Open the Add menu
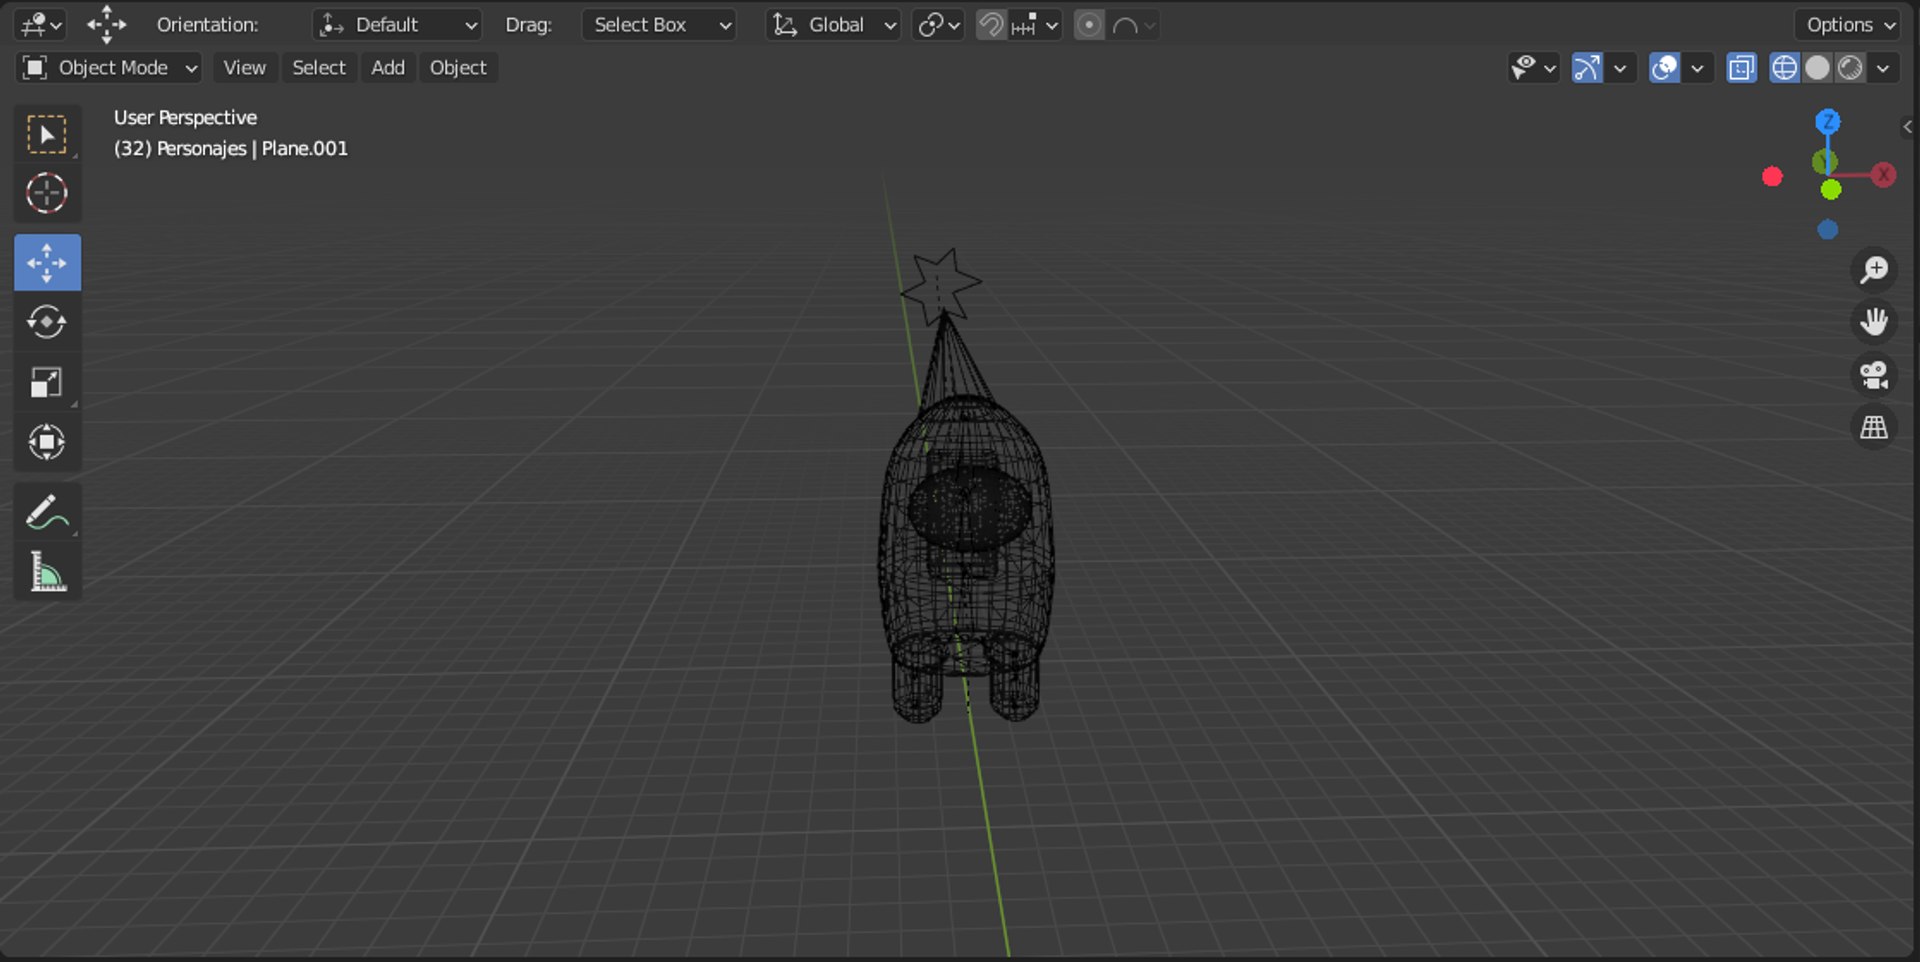 (x=388, y=68)
